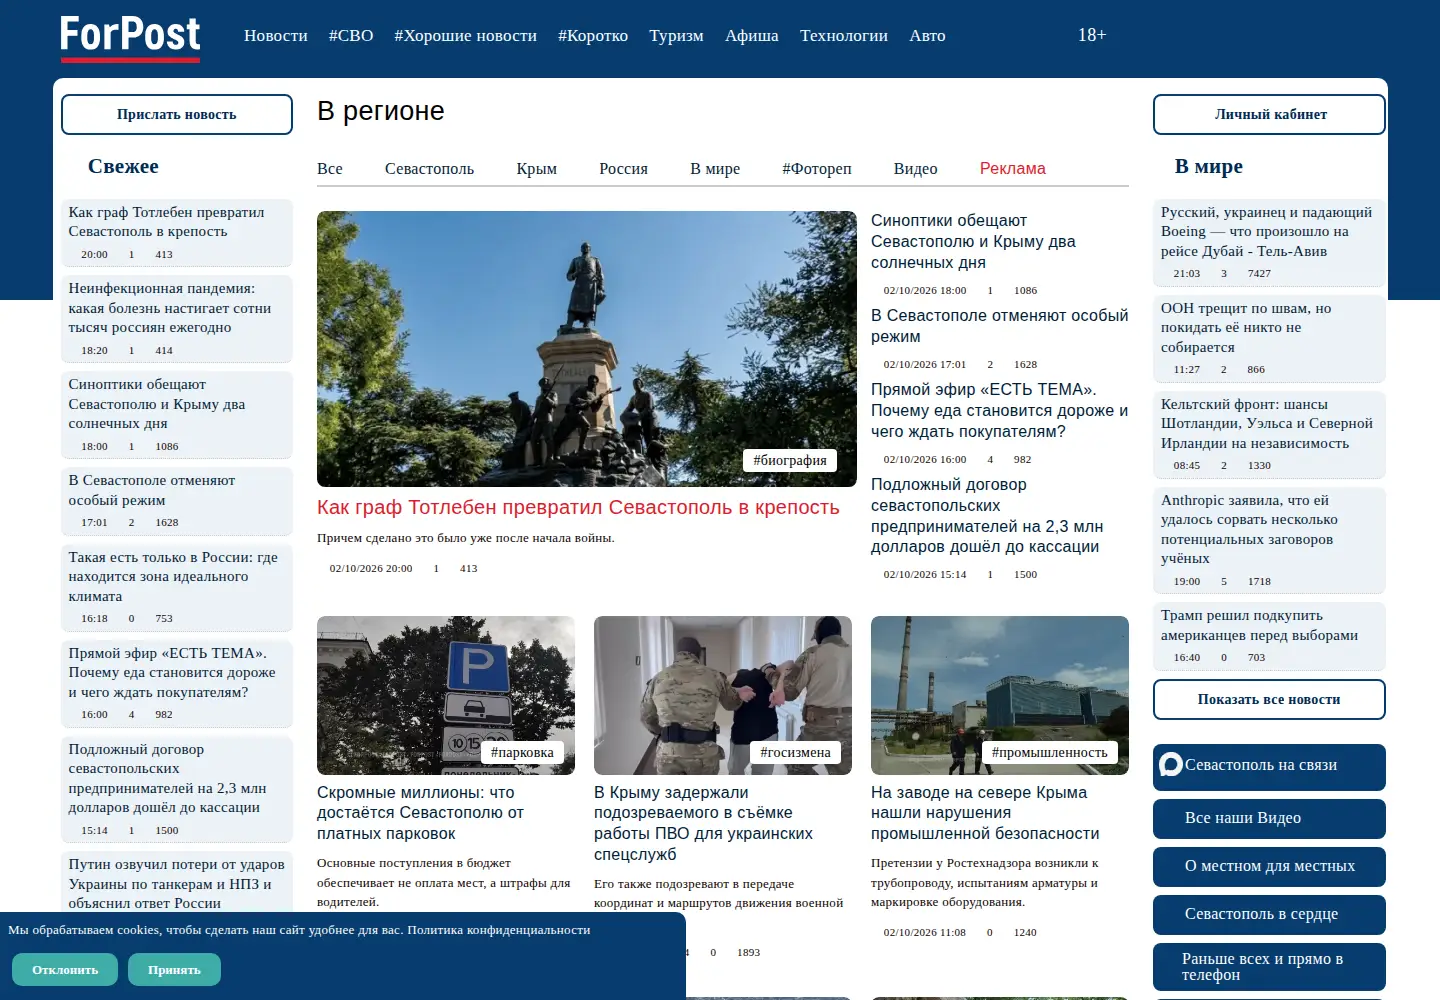Open В мире item Кельтский фронт

(x=1266, y=423)
